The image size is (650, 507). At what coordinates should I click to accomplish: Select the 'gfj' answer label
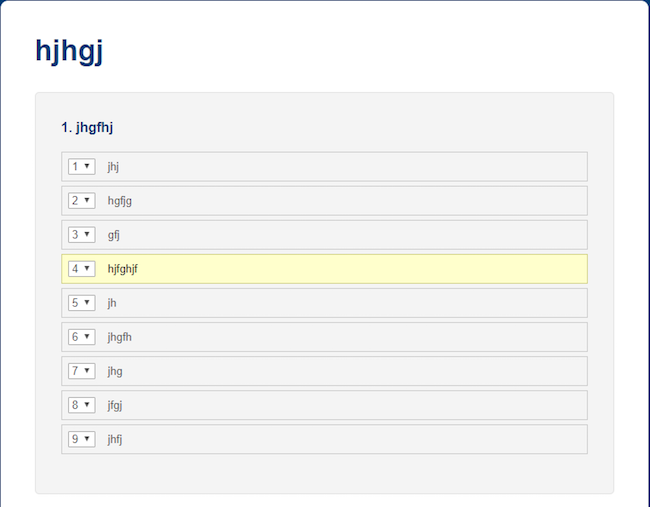pos(114,235)
